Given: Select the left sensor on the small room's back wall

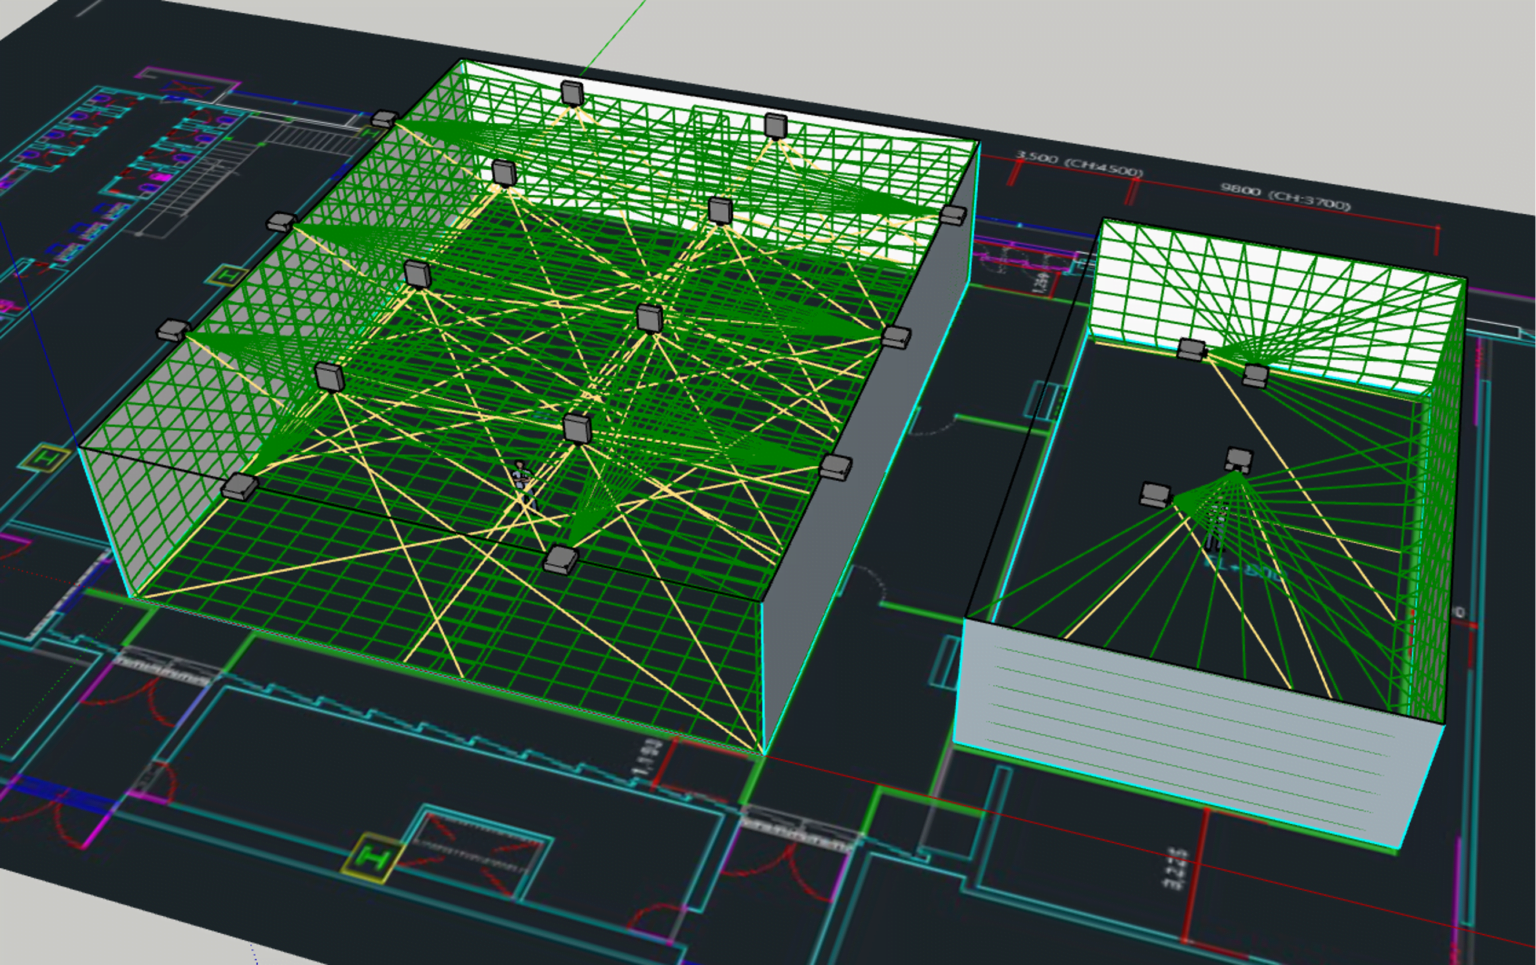Looking at the screenshot, I should coord(1191,350).
